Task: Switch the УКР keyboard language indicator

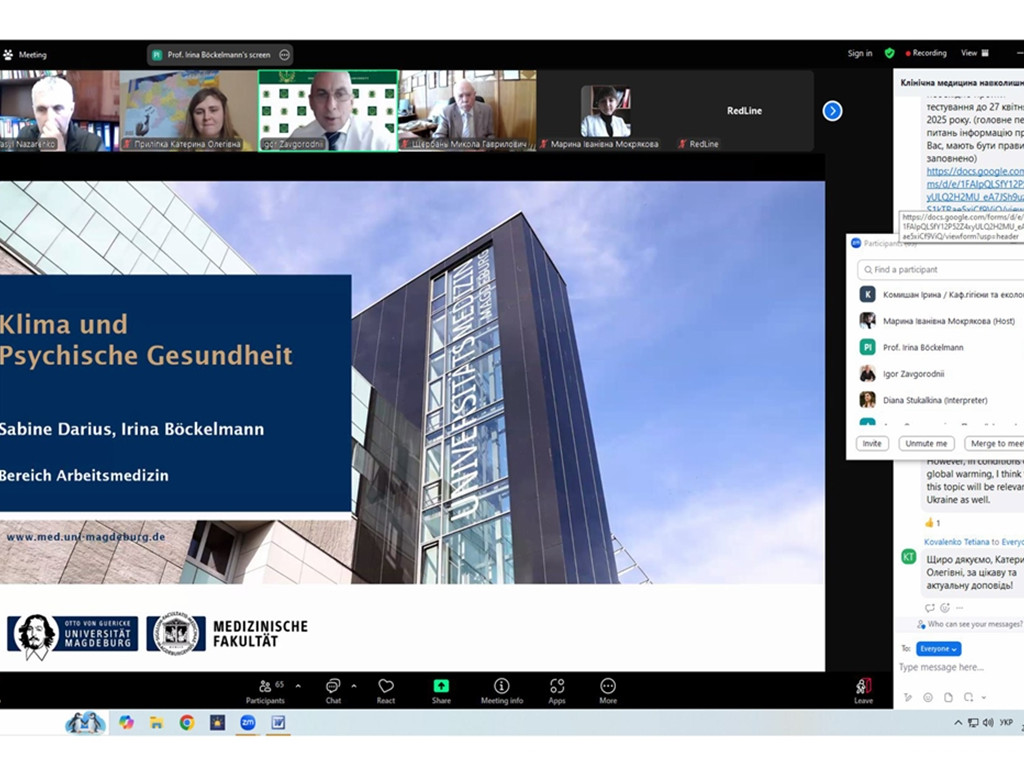Action: [x=1006, y=722]
